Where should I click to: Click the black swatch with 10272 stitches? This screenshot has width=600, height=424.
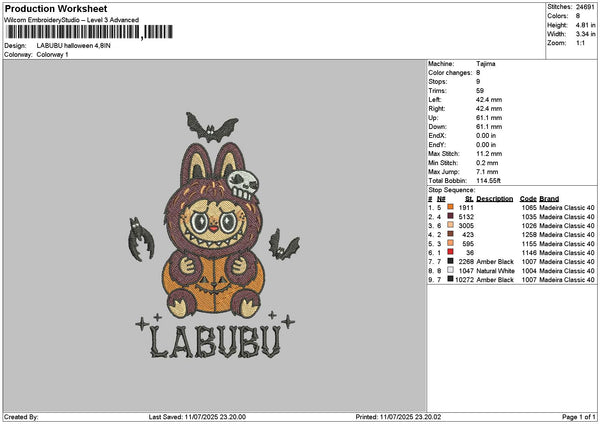point(450,279)
